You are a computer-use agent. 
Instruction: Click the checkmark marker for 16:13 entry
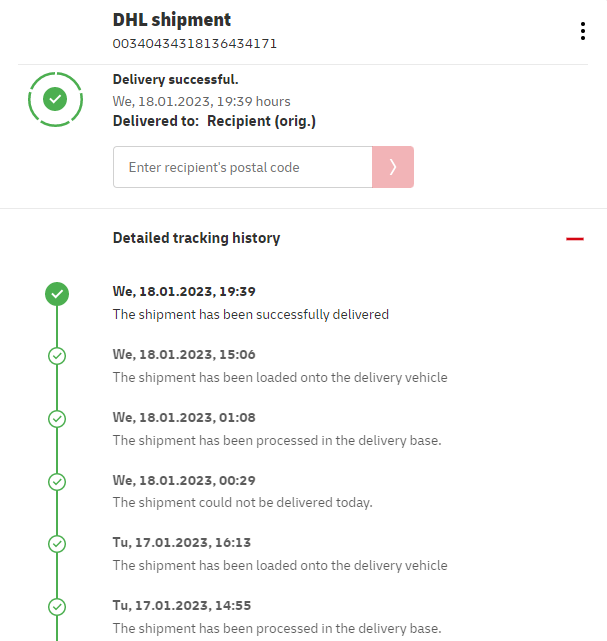[57, 544]
